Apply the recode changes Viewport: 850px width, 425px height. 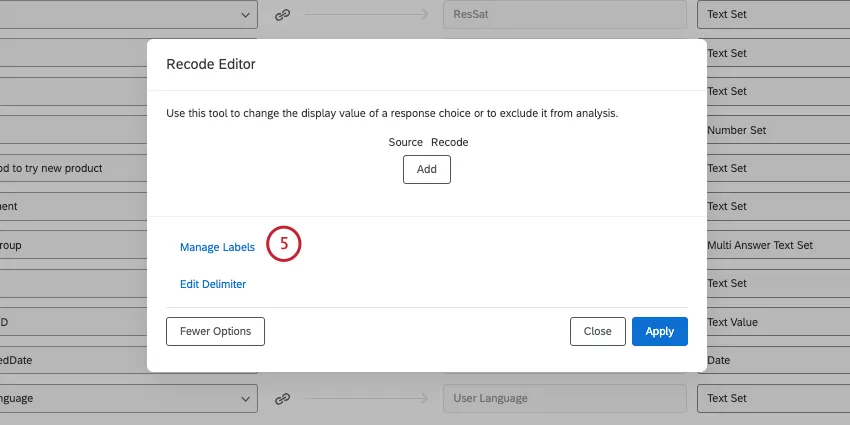(x=659, y=331)
